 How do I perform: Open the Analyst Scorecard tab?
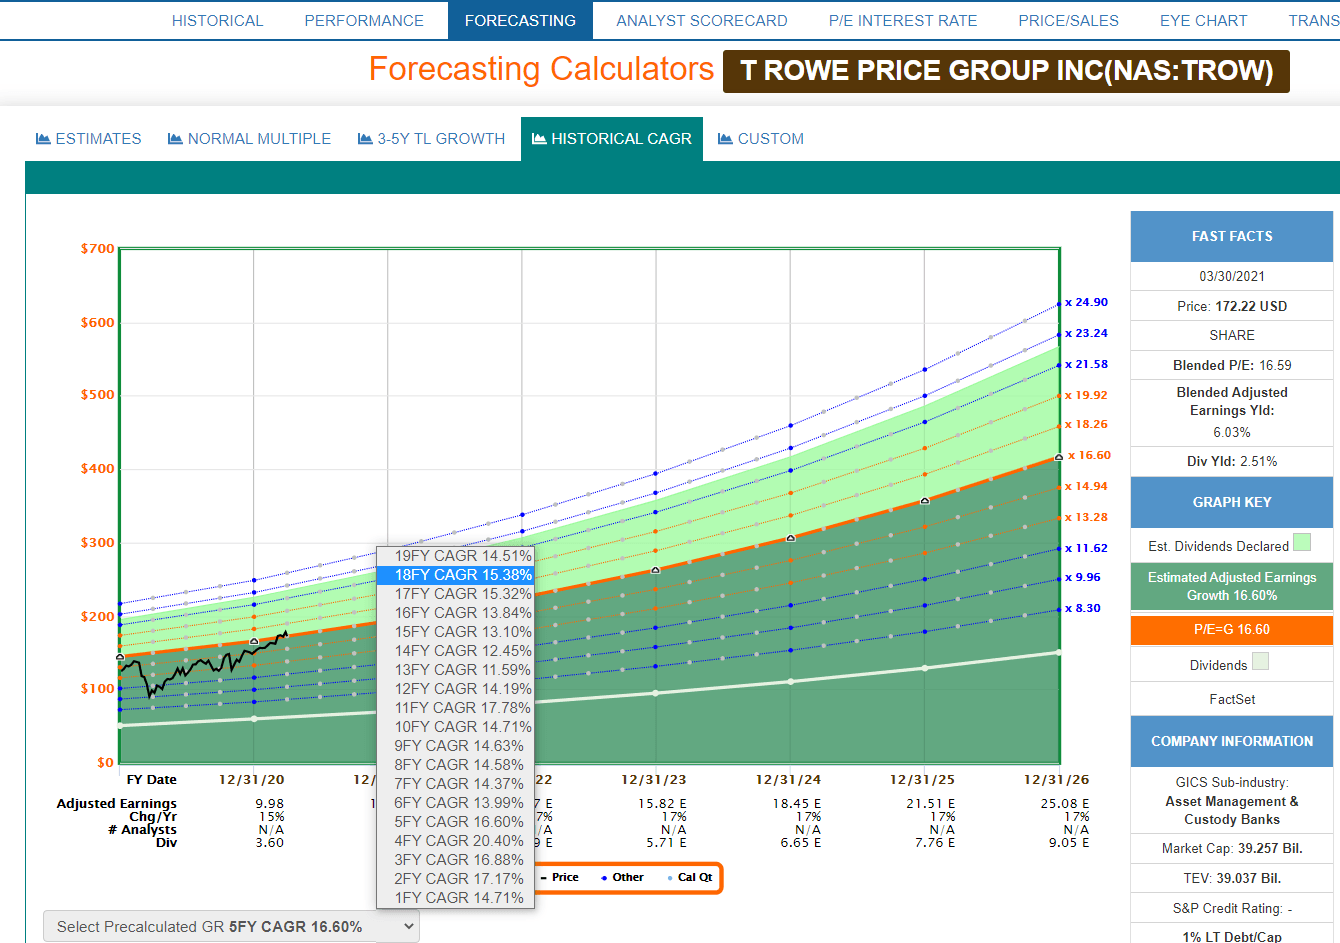[701, 20]
